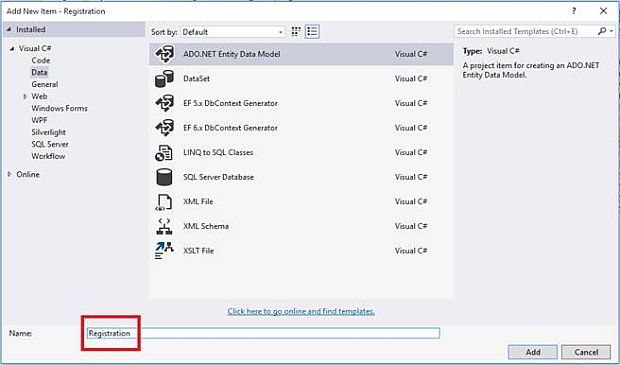Image resolution: width=620 pixels, height=365 pixels.
Task: Close the Add New Item dialog
Action: pyautogui.click(x=603, y=11)
